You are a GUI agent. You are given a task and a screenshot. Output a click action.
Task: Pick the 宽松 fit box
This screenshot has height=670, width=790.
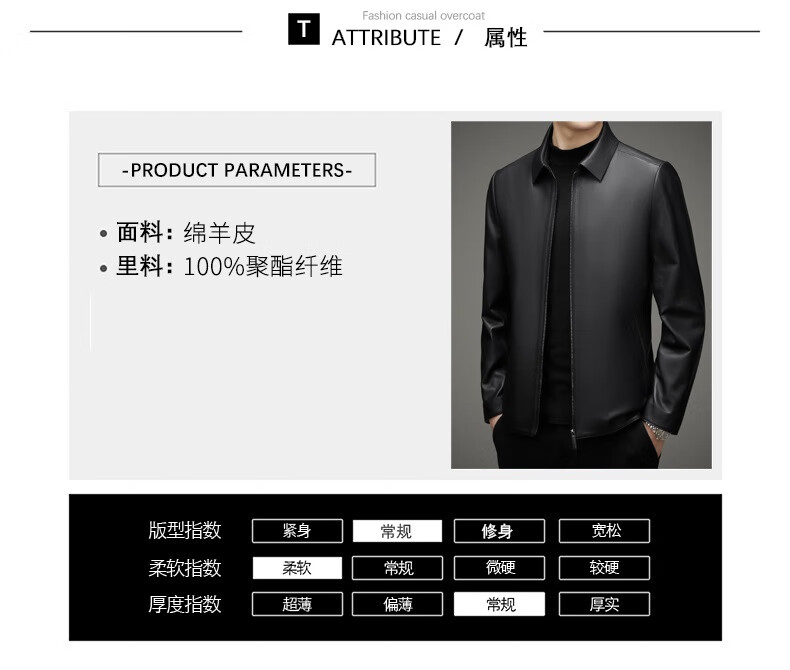click(604, 531)
